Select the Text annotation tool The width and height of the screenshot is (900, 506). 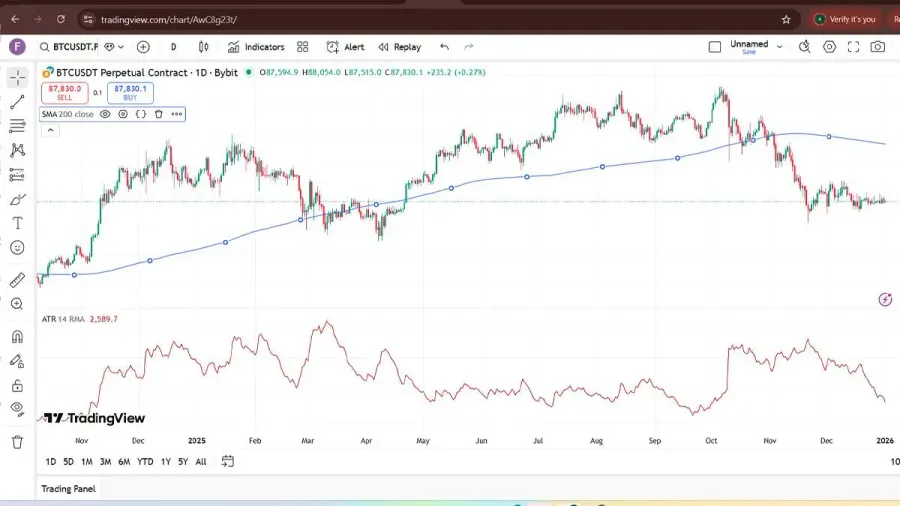click(x=18, y=223)
